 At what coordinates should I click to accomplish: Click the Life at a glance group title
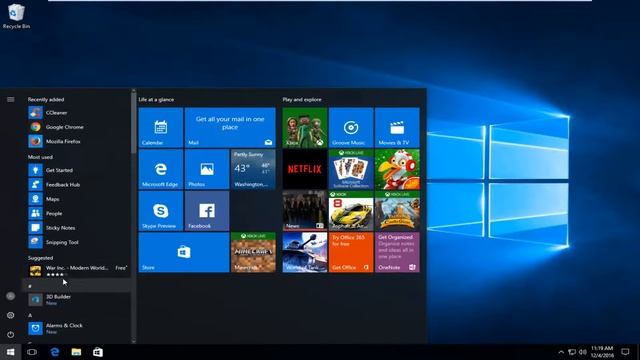[156, 100]
